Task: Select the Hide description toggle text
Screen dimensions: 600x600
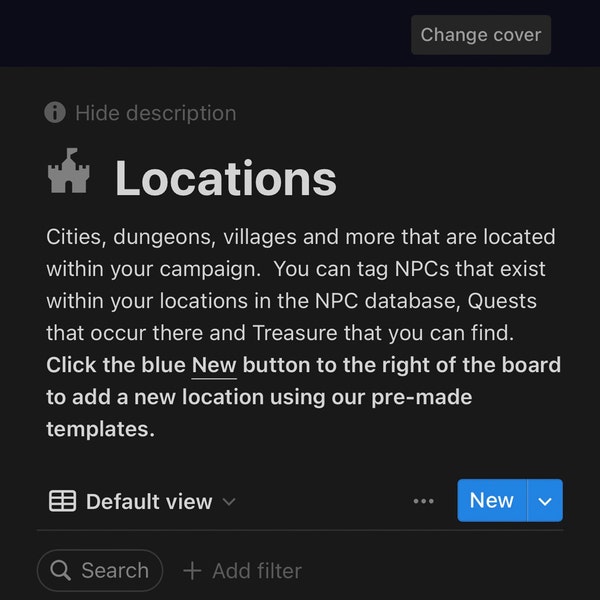Action: (155, 113)
